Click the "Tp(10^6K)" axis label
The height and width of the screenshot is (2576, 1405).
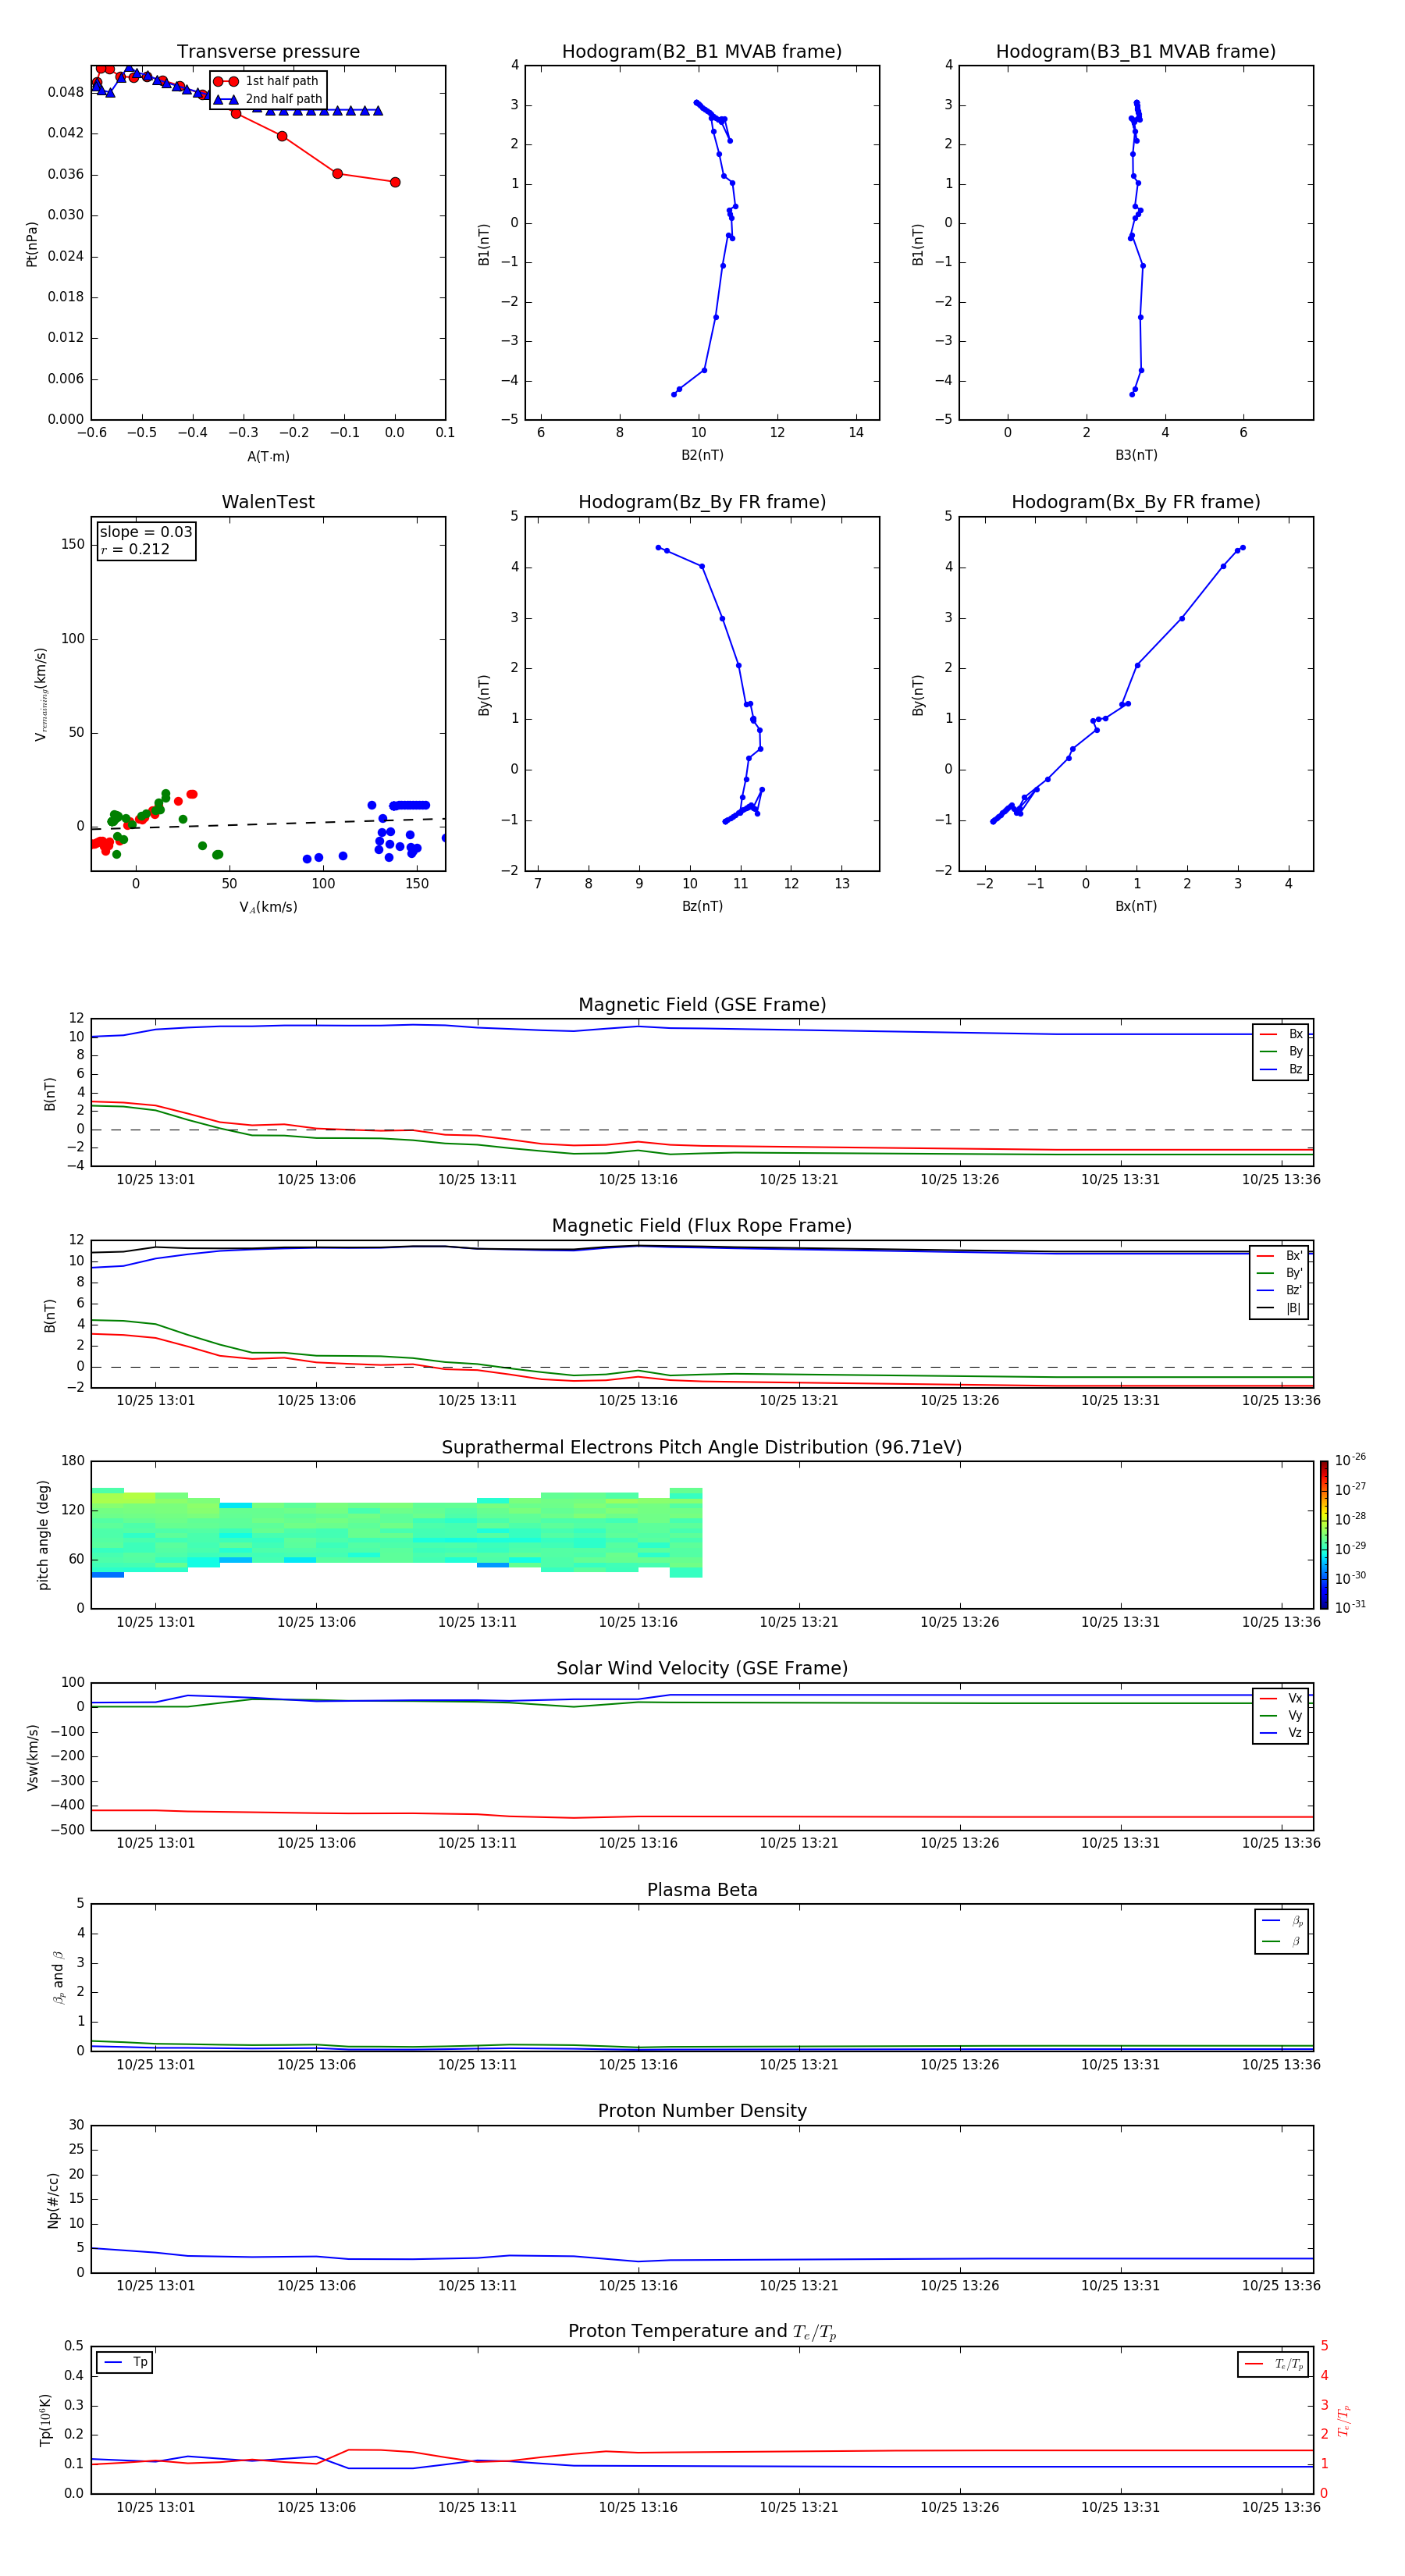tap(45, 2420)
